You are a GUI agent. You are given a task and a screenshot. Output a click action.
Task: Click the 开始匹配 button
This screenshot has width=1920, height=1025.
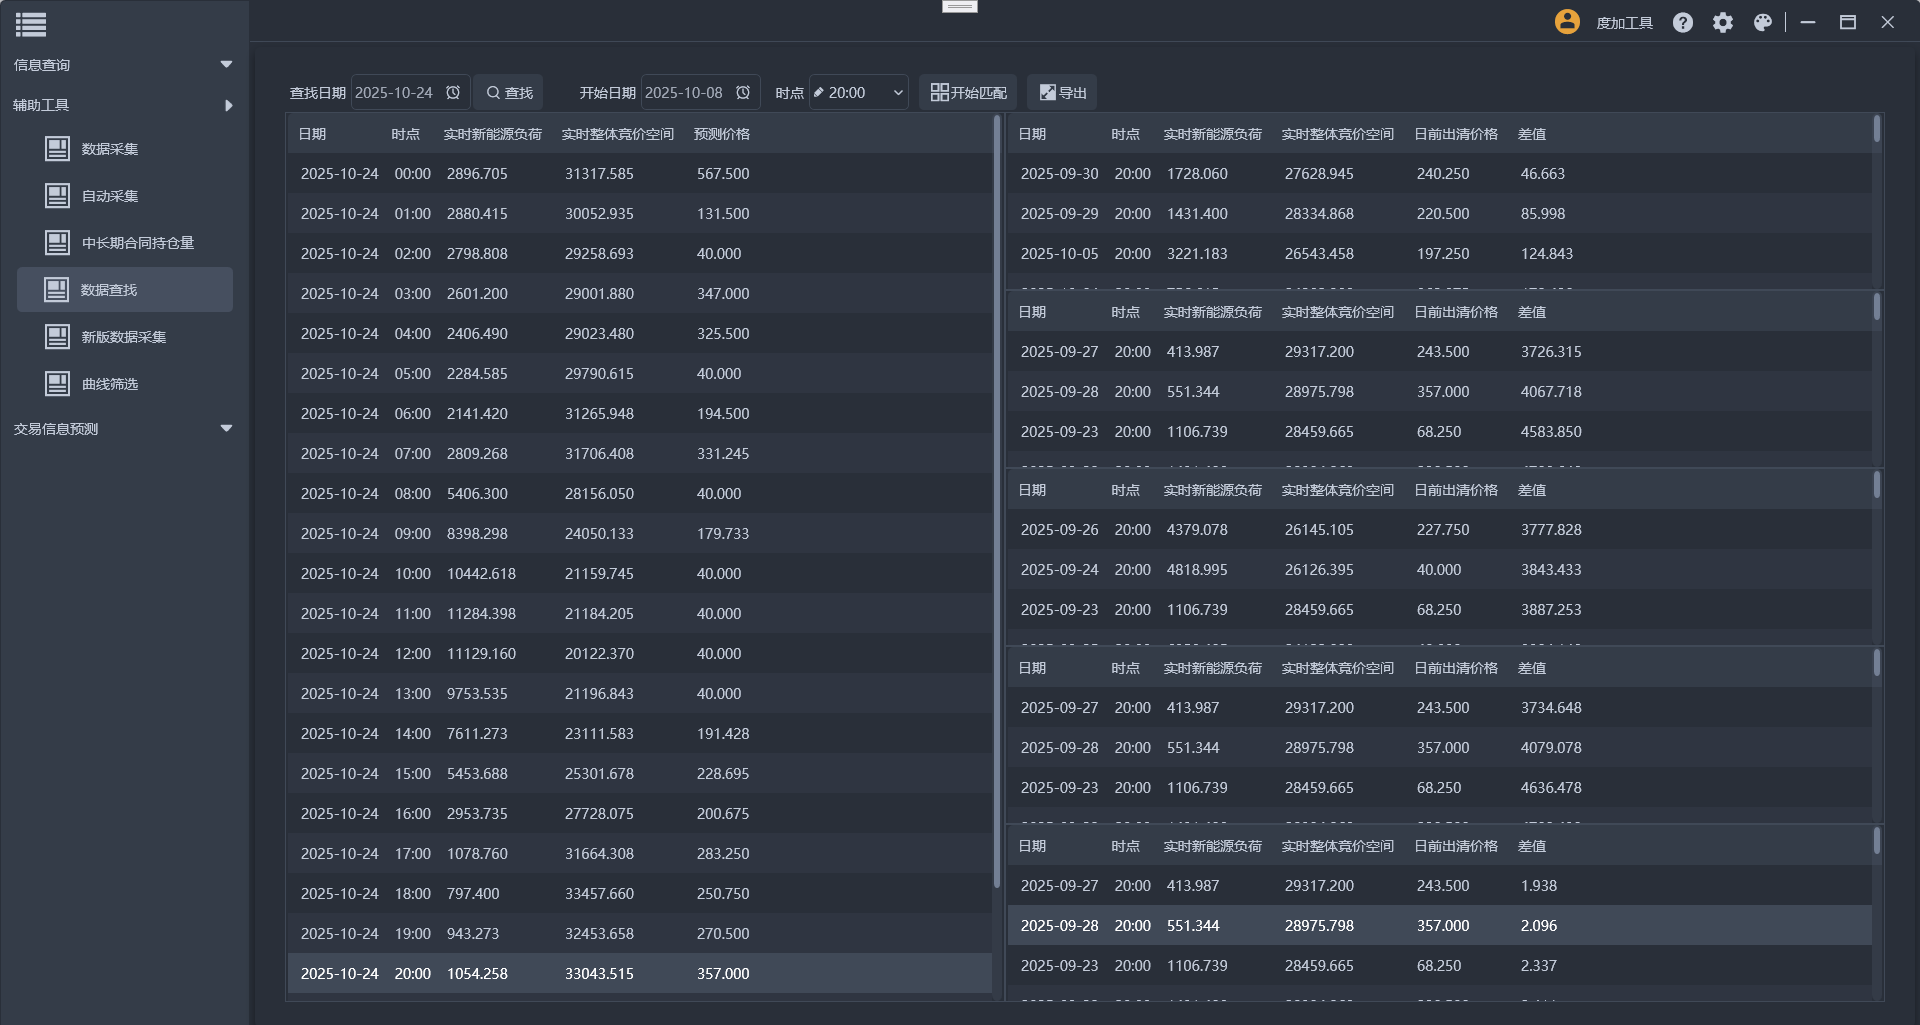click(968, 93)
